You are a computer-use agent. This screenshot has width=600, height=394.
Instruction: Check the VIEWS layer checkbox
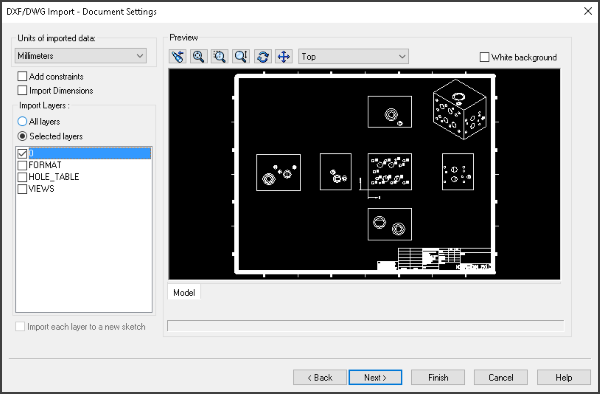tap(22, 189)
